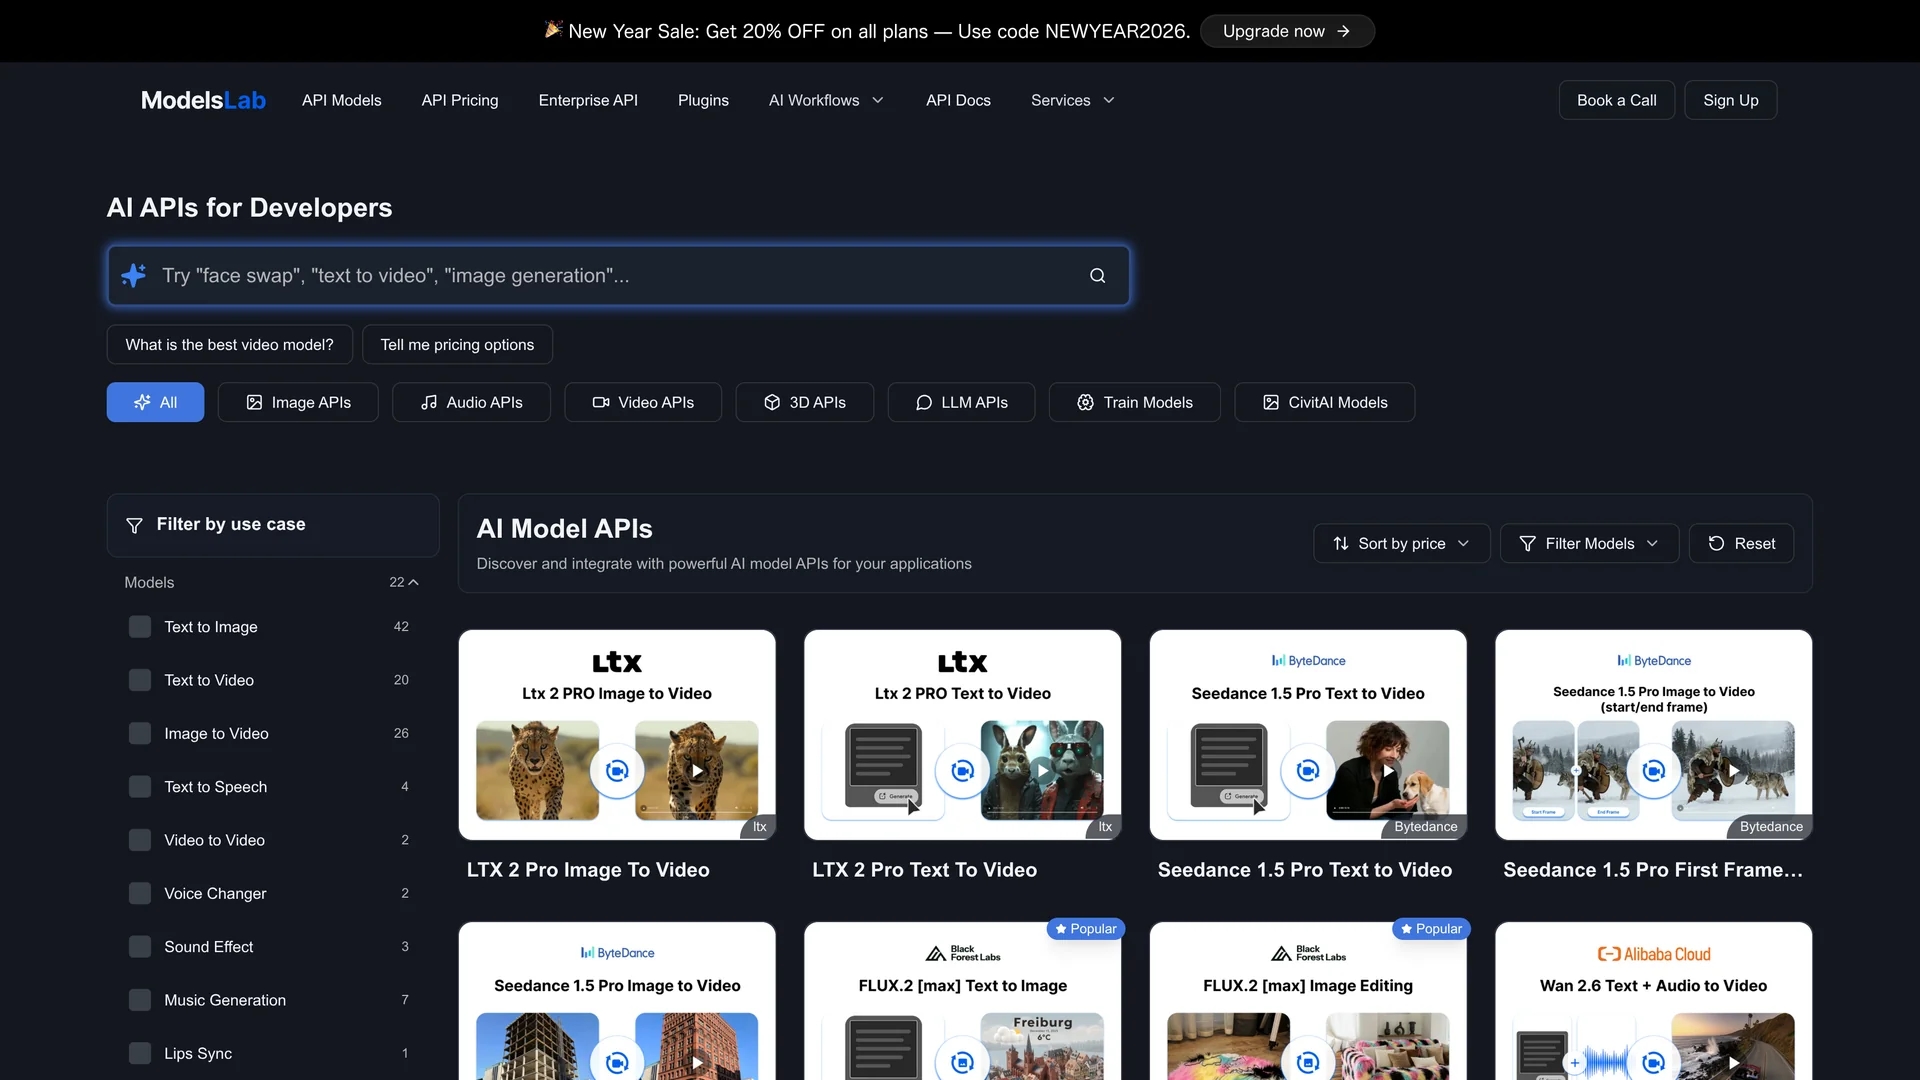This screenshot has width=1920, height=1080.
Task: Select the CivitAI Models tab
Action: [x=1324, y=402]
